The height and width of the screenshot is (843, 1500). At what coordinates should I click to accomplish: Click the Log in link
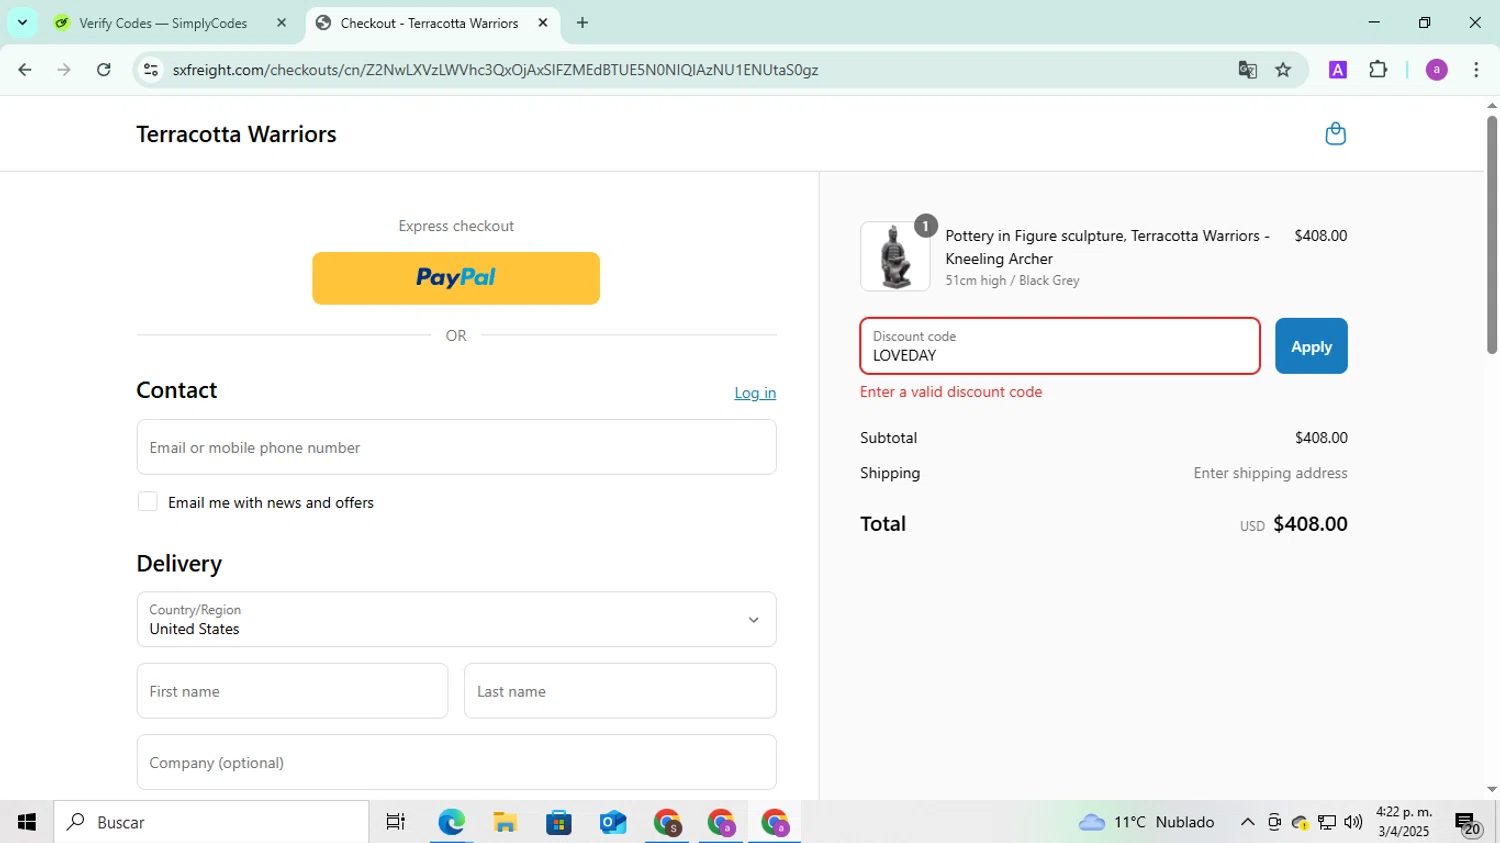755,393
